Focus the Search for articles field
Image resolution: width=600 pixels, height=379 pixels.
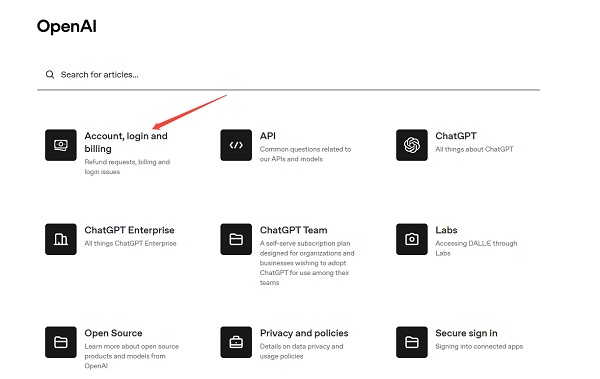tap(289, 75)
